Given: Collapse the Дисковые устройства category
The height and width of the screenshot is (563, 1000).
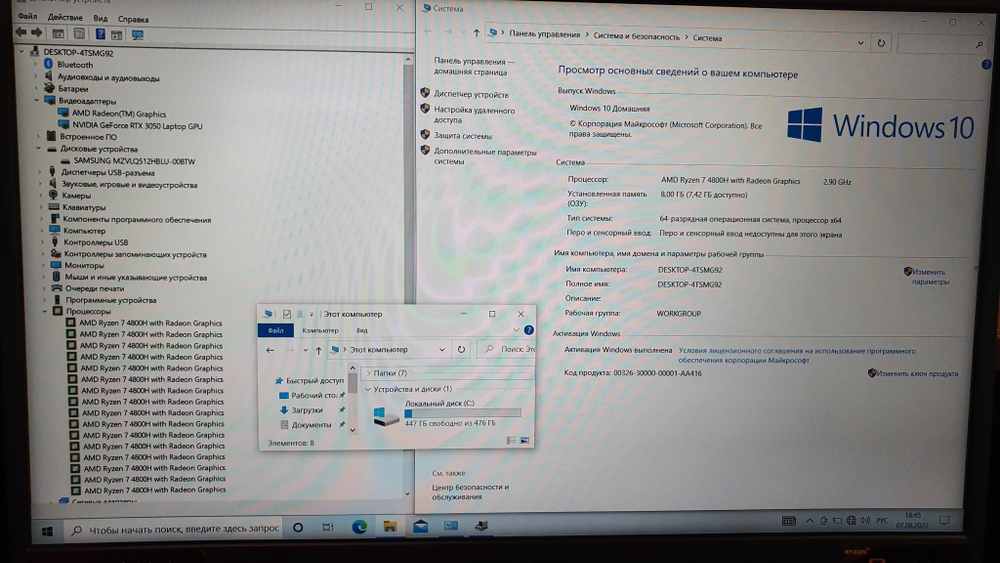Looking at the screenshot, I should click(39, 148).
